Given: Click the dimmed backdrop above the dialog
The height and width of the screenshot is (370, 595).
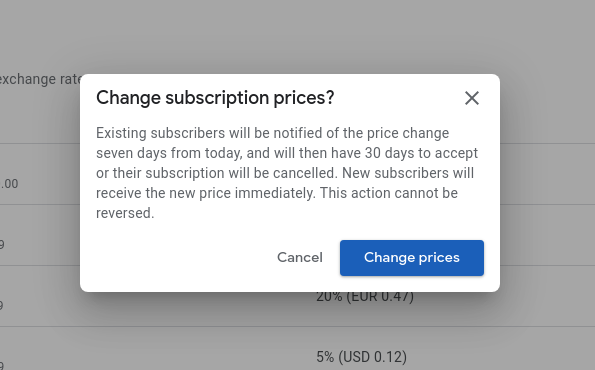Looking at the screenshot, I should 290,36.
